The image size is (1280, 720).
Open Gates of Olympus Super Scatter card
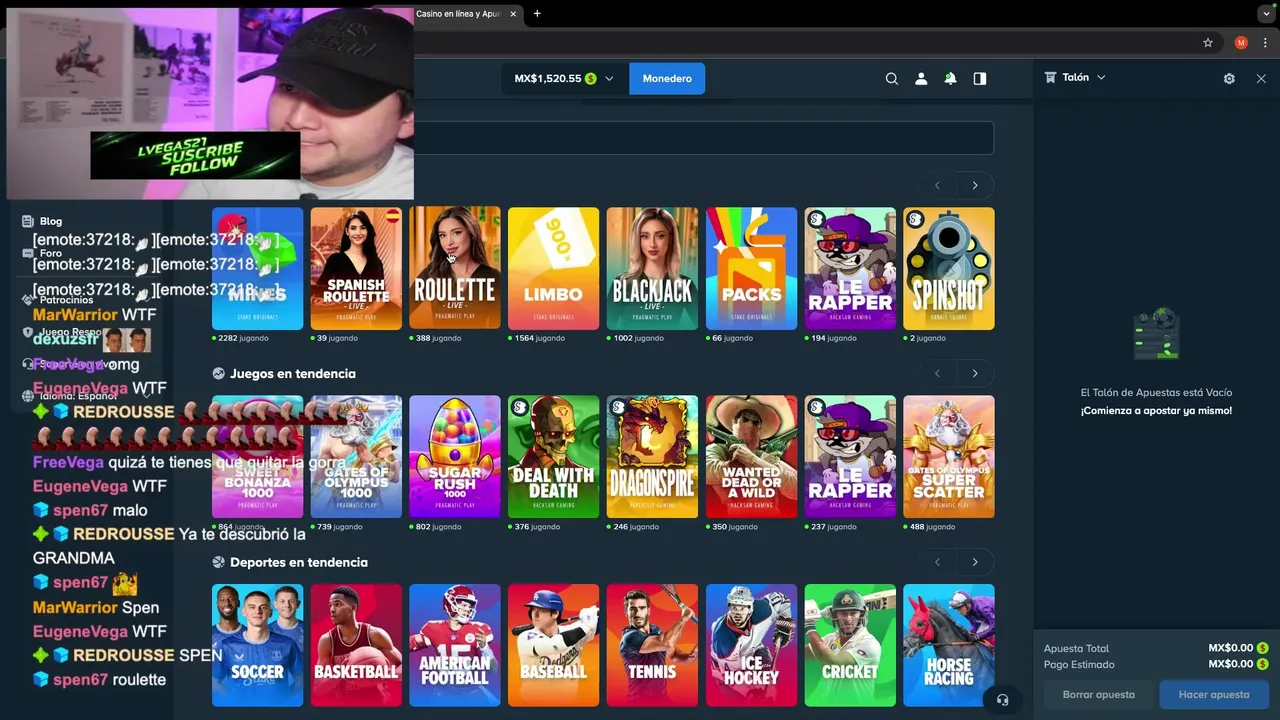[x=949, y=457]
